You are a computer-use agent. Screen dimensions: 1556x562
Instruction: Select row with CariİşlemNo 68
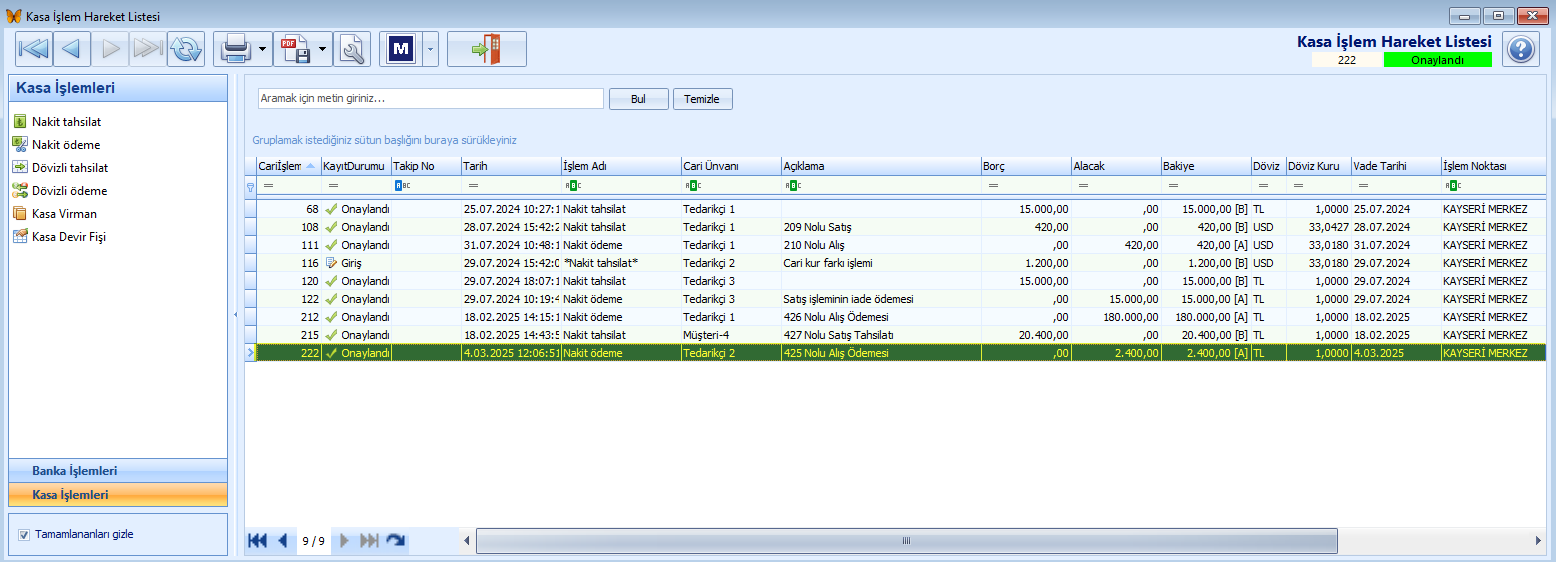point(895,209)
